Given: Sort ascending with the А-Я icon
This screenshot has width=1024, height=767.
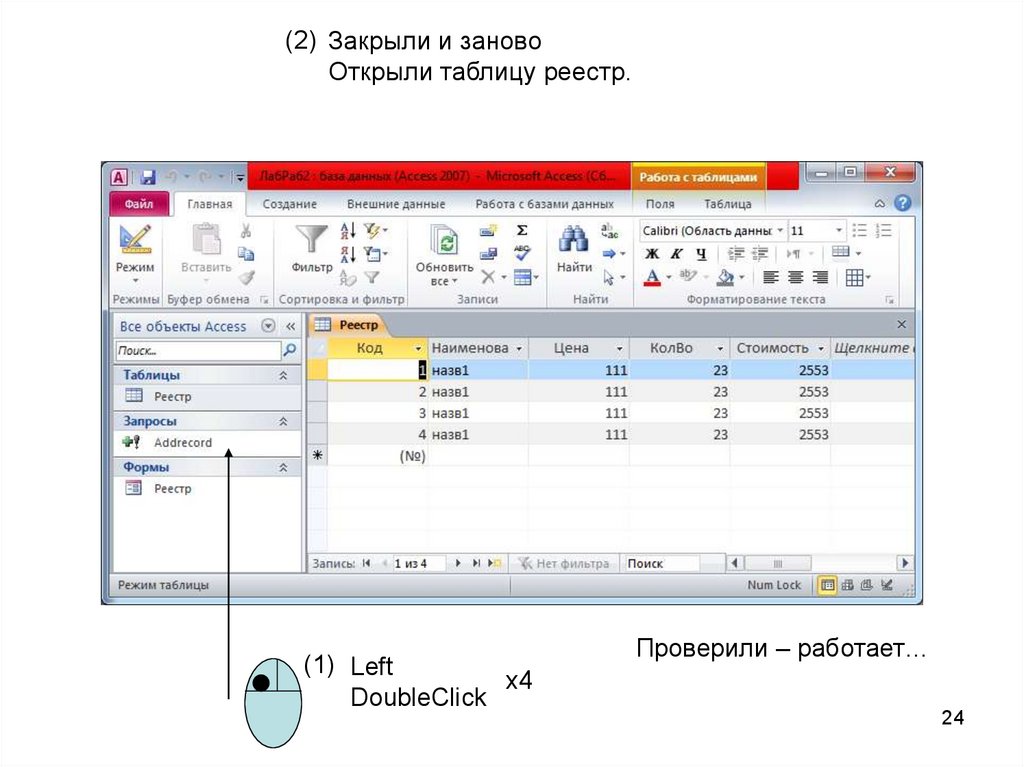Looking at the screenshot, I should pyautogui.click(x=349, y=231).
